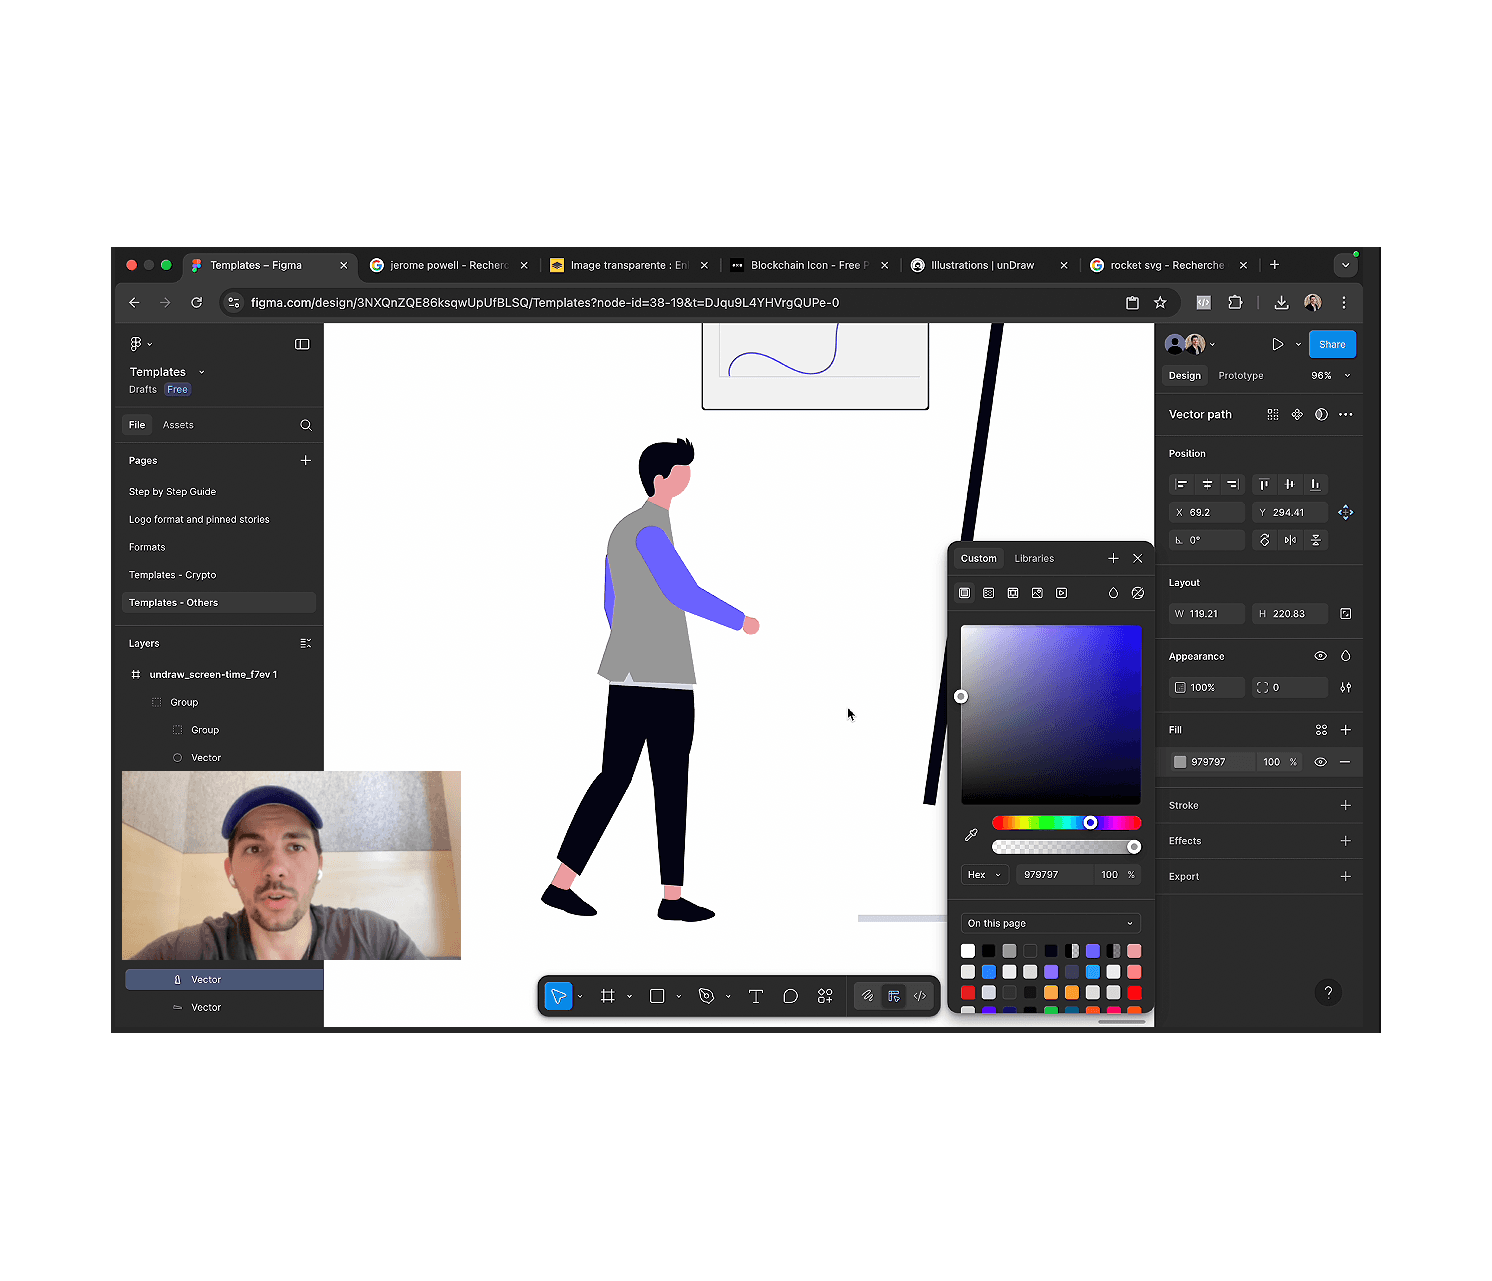Toggle Appearance visibility eye
The width and height of the screenshot is (1492, 1281).
click(1320, 656)
